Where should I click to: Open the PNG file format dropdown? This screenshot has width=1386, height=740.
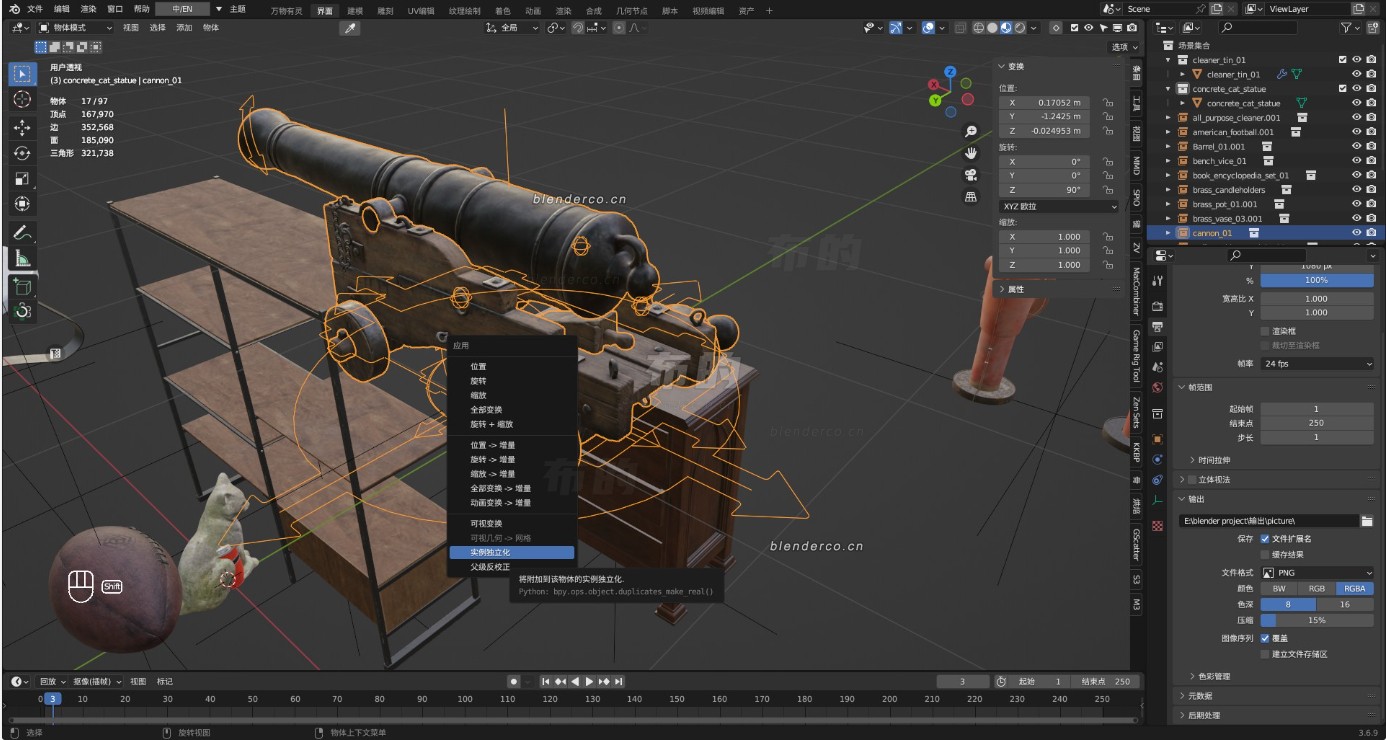pyautogui.click(x=1317, y=573)
